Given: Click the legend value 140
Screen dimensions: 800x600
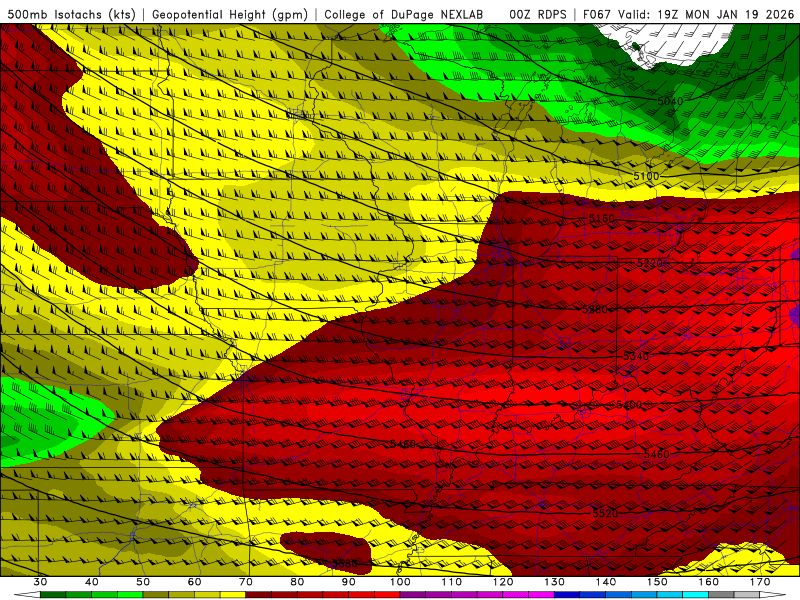Looking at the screenshot, I should [x=606, y=582].
